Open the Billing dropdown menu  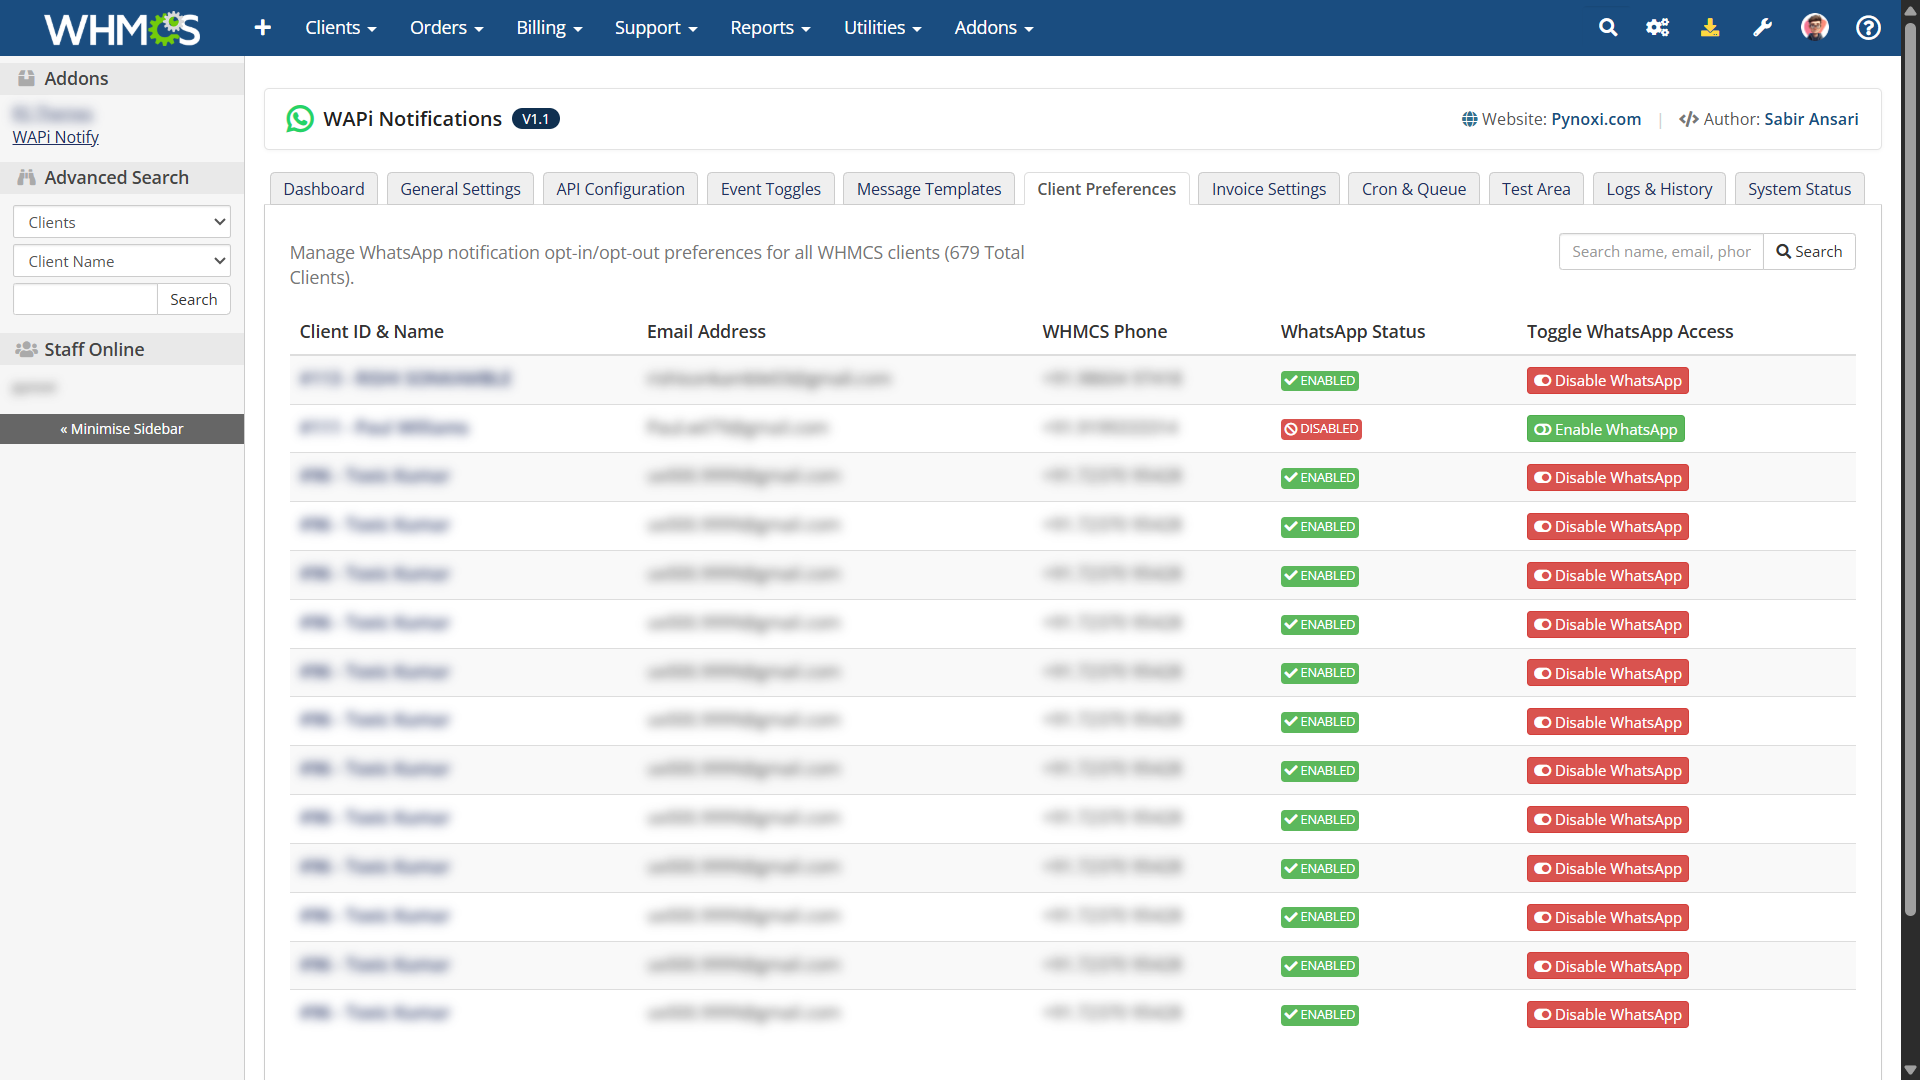549,28
